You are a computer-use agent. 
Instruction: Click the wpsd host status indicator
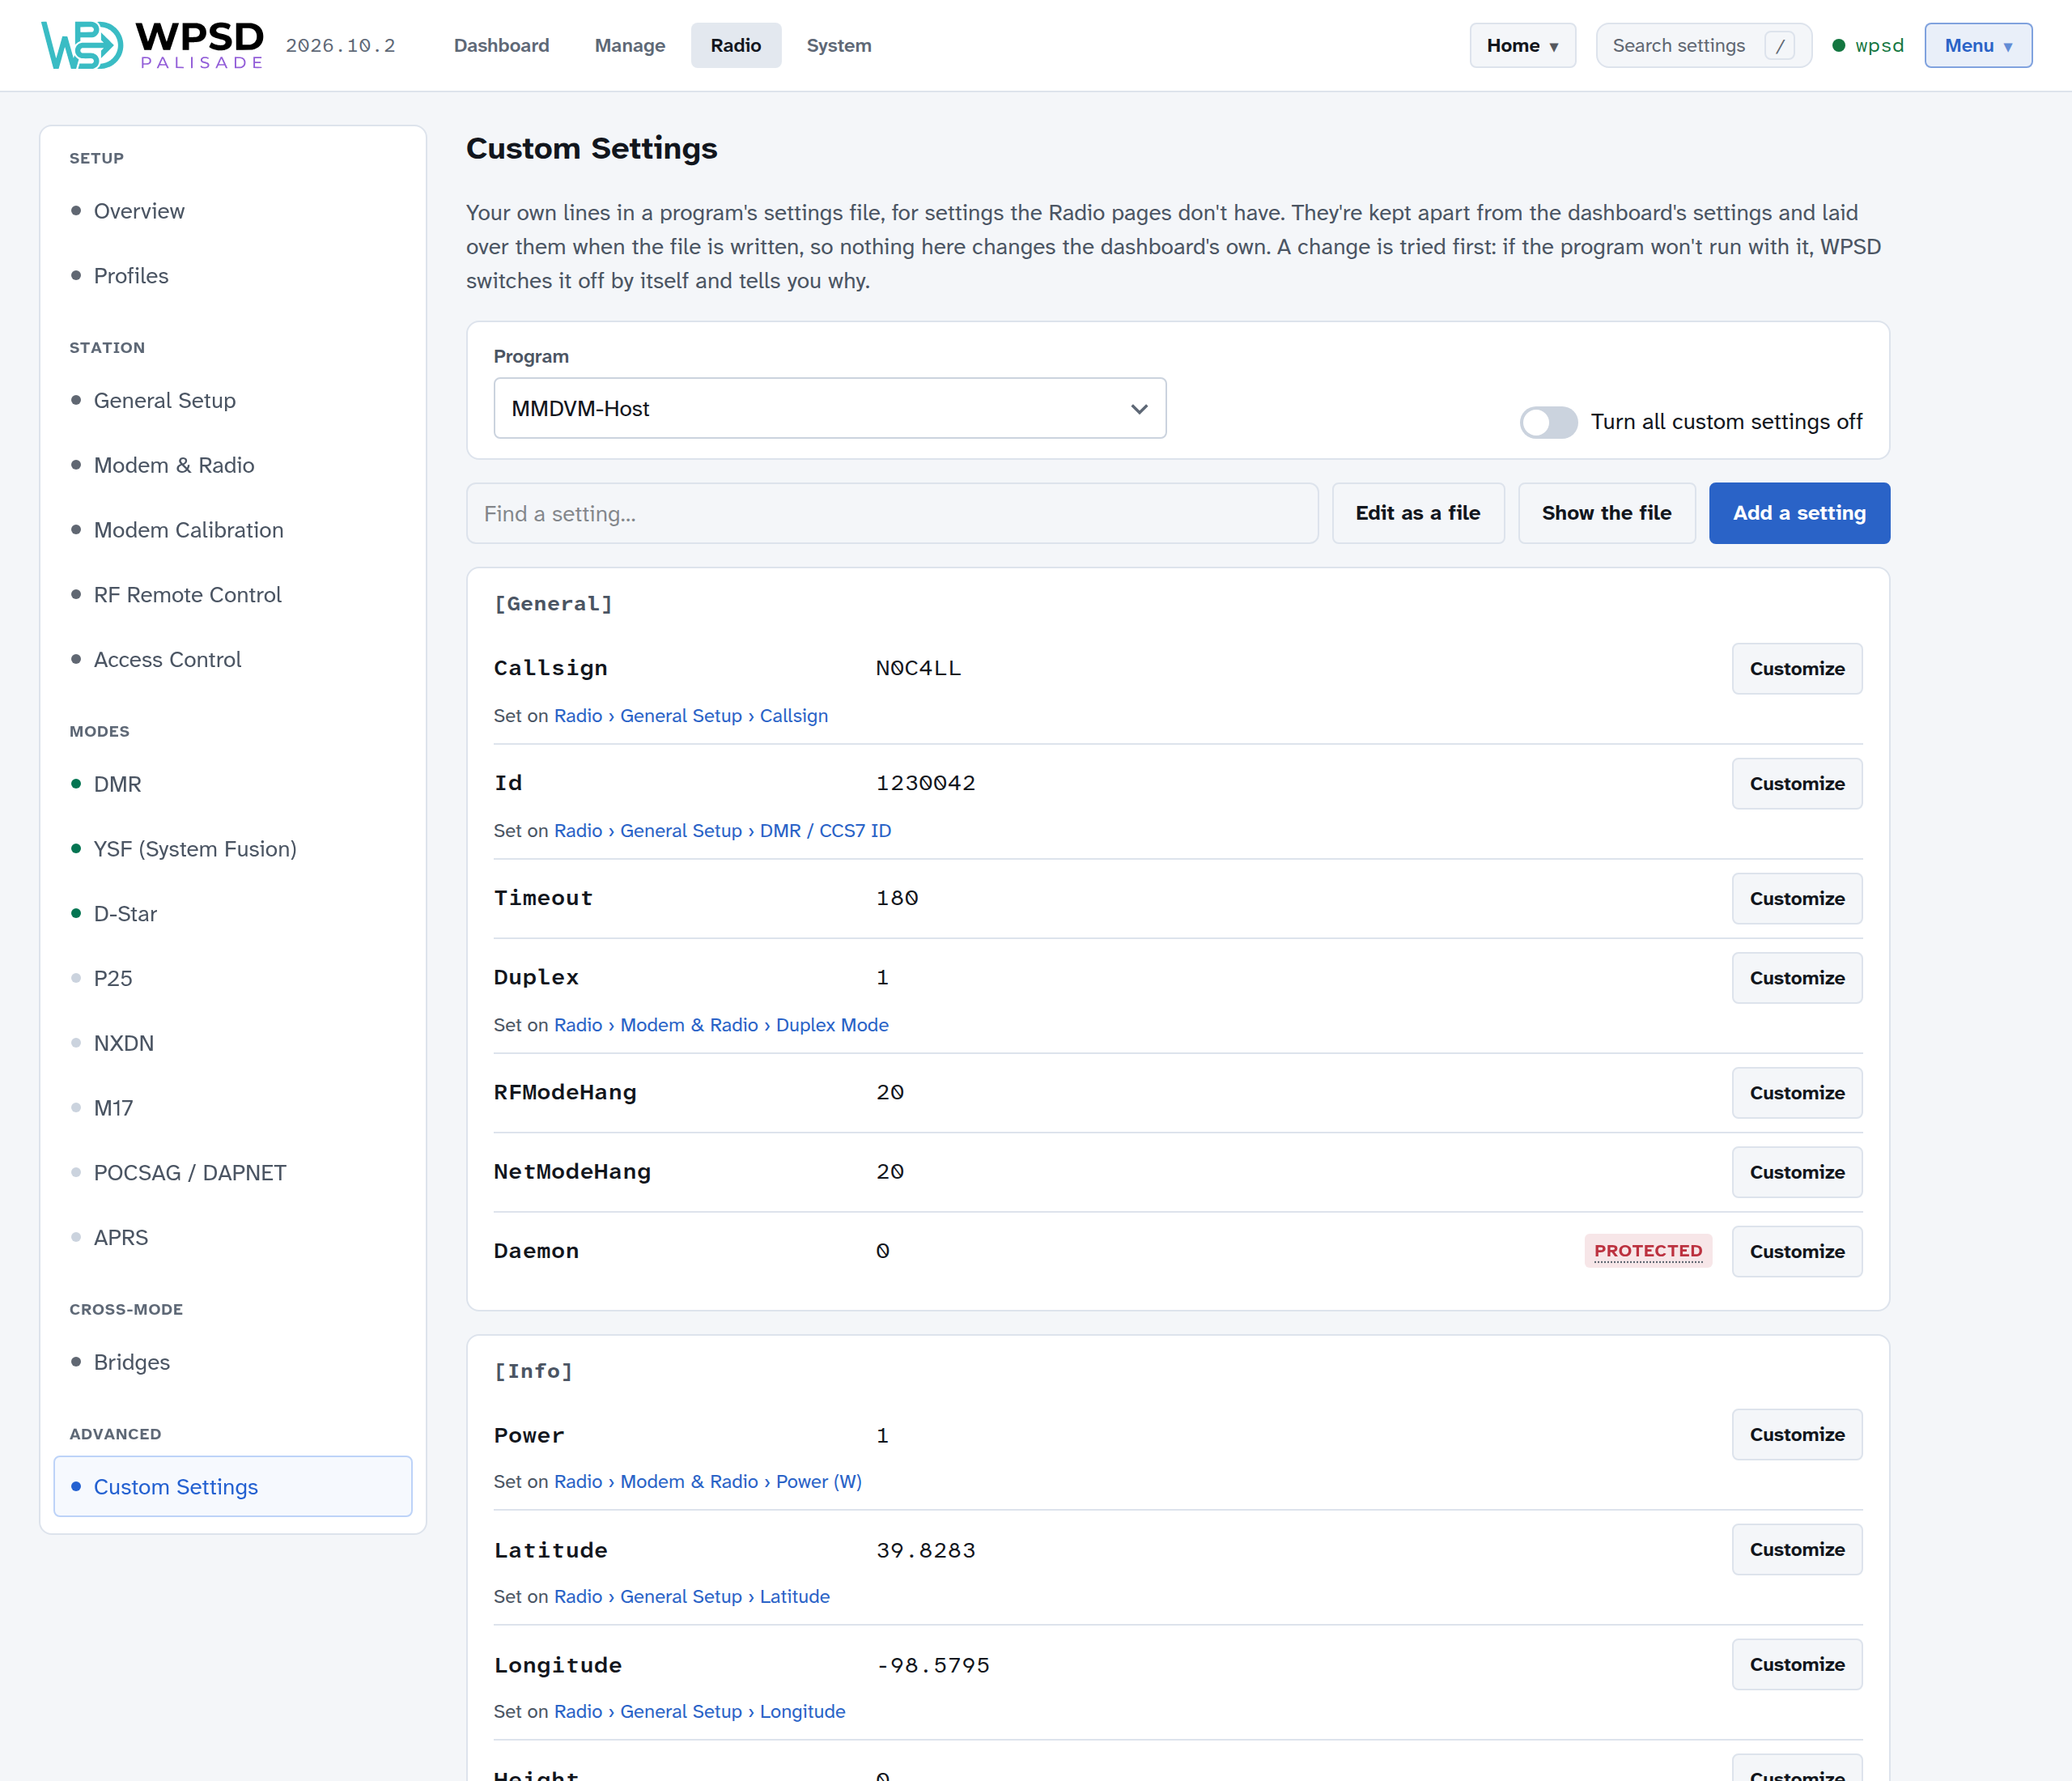point(1868,45)
